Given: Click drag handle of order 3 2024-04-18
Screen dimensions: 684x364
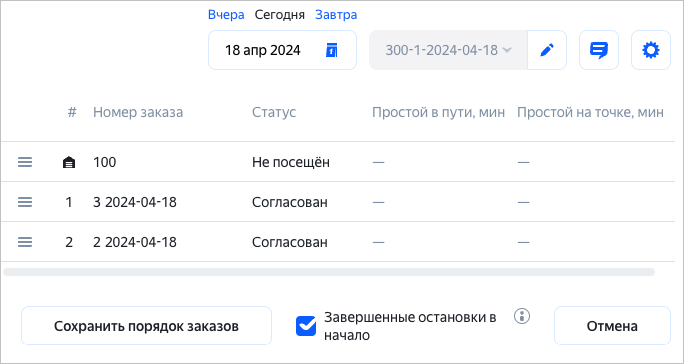Looking at the screenshot, I should [x=25, y=202].
